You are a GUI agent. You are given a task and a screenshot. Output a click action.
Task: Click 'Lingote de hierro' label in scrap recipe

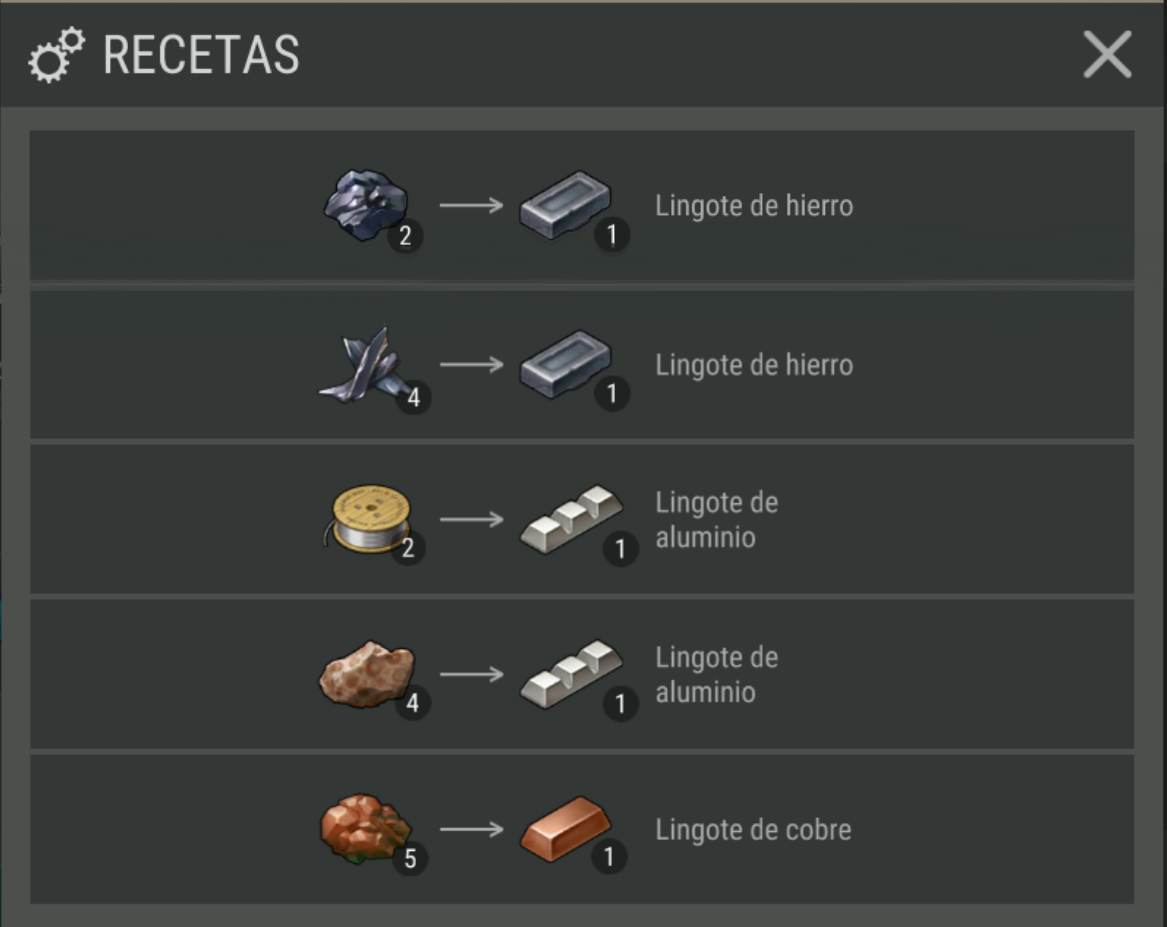(x=754, y=365)
